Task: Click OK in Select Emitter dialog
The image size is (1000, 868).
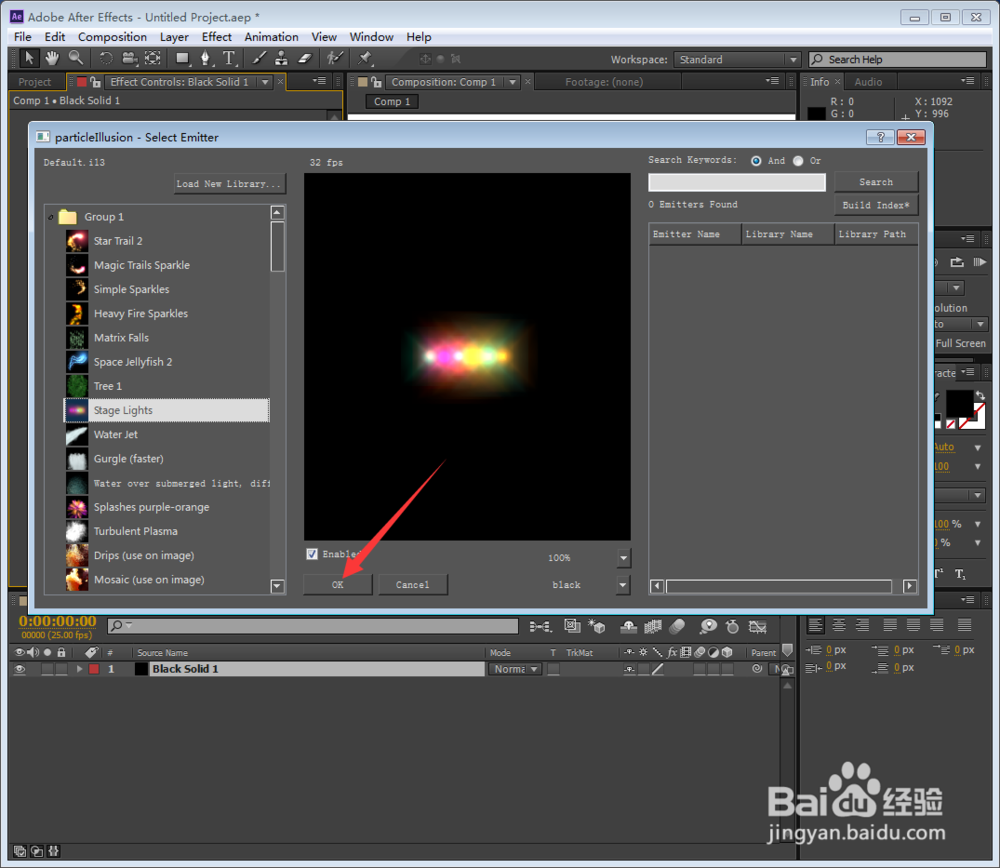Action: (337, 585)
